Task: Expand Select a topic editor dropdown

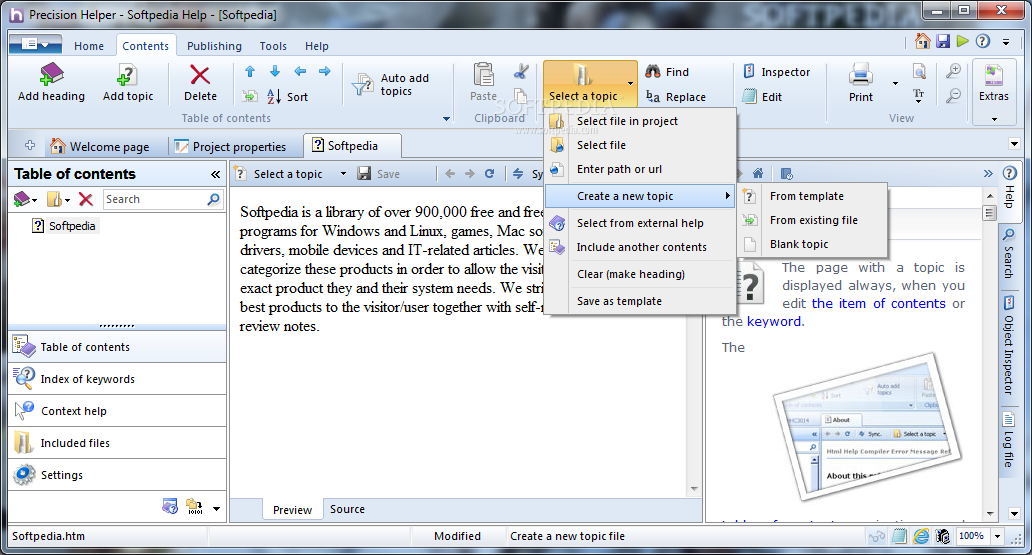Action: coord(343,174)
